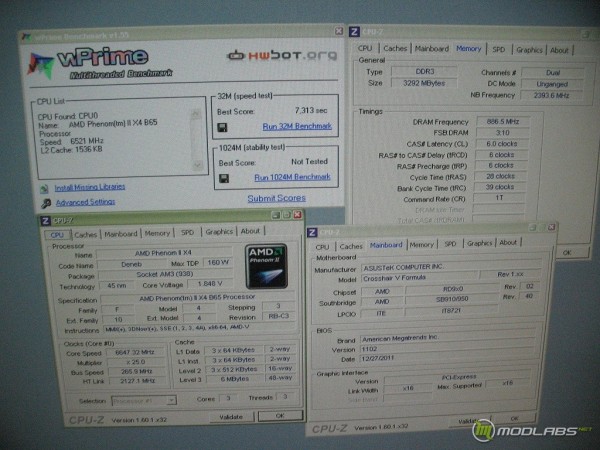
Task: Click the Core Voltage value 1.848 V
Action: (x=209, y=284)
